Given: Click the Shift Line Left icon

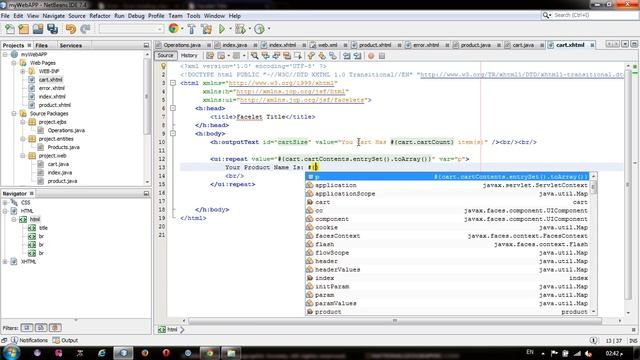Looking at the screenshot, I should click(347, 56).
